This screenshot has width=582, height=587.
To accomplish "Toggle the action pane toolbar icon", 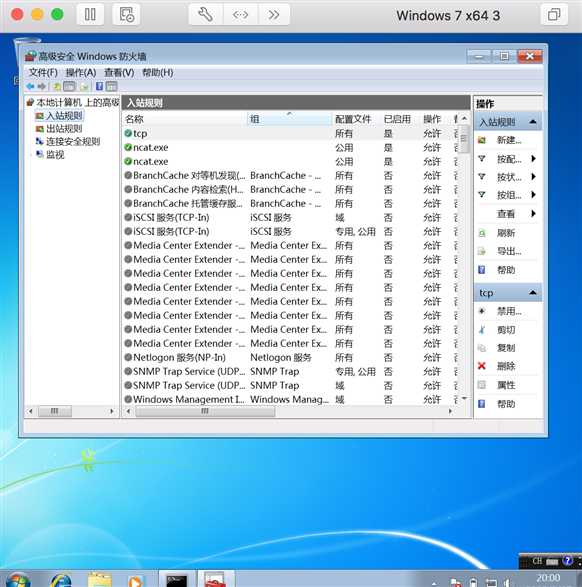I will tap(111, 87).
